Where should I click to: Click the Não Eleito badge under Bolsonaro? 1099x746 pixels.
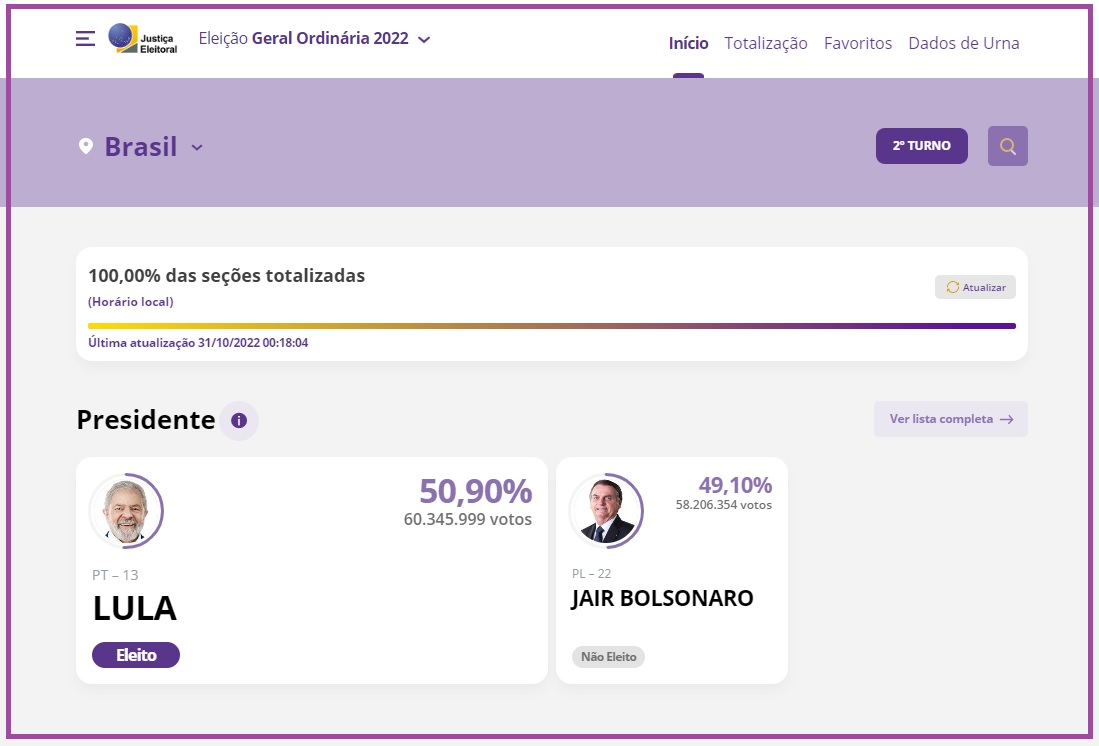click(x=608, y=657)
